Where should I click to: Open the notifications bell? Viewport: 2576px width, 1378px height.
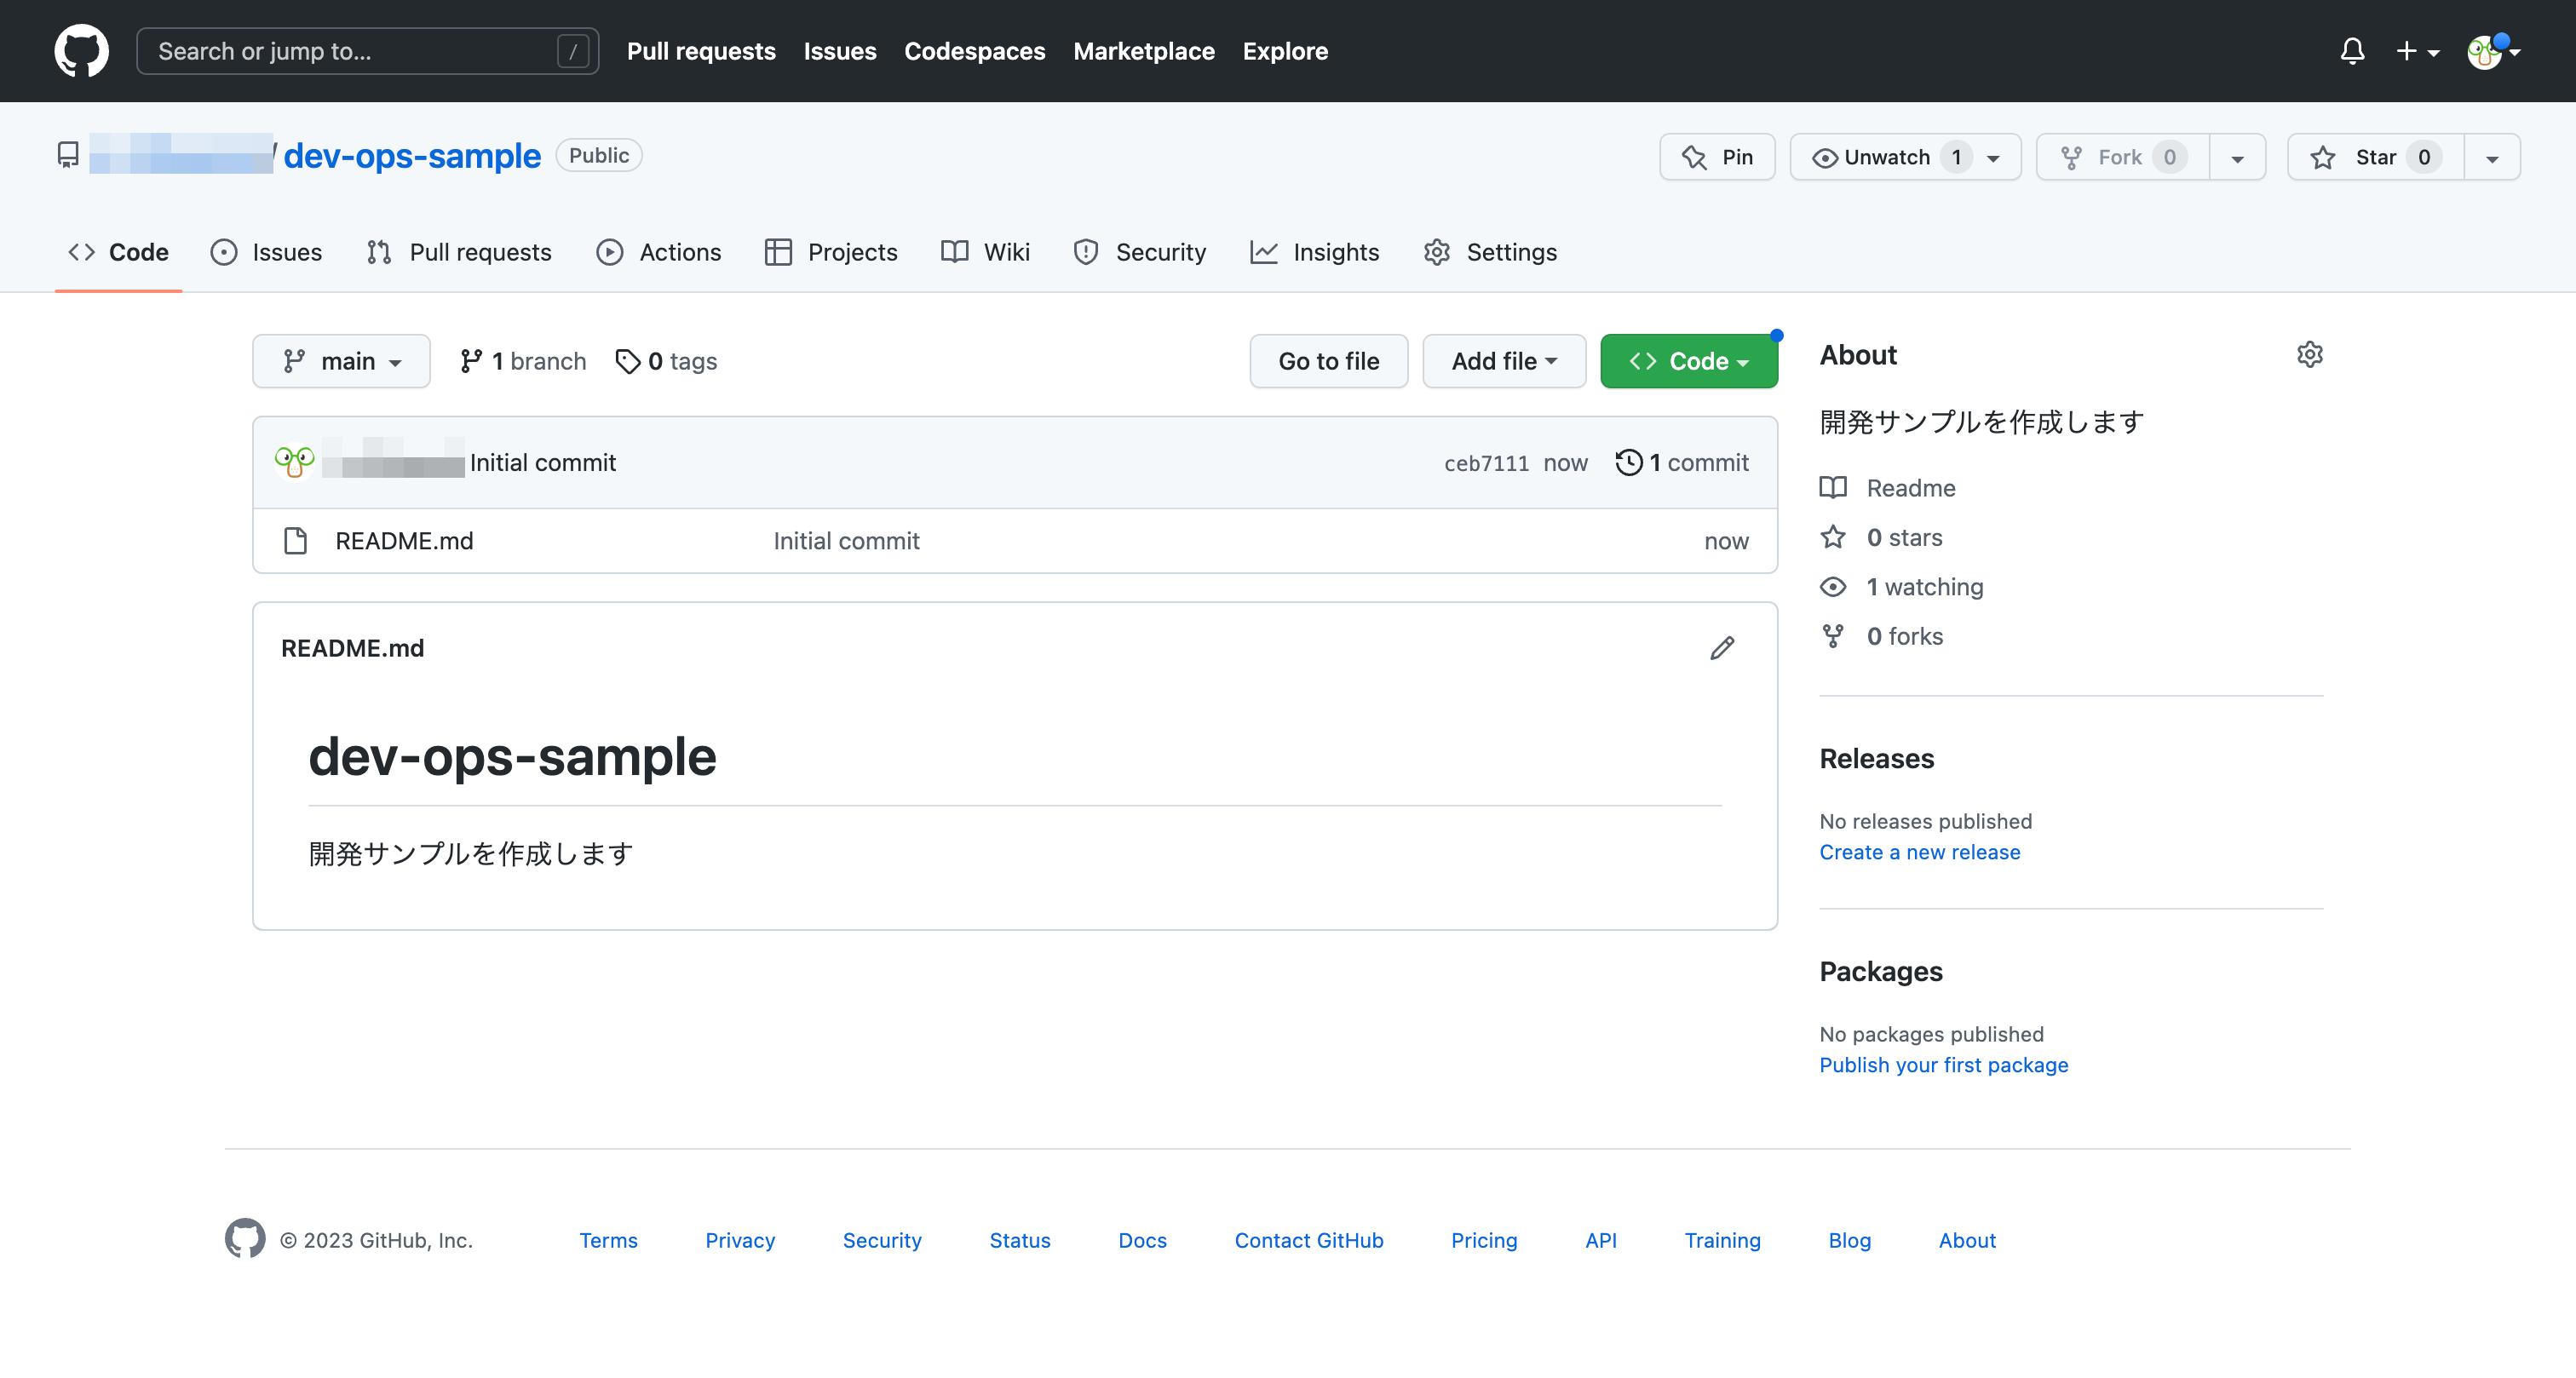(x=2352, y=51)
